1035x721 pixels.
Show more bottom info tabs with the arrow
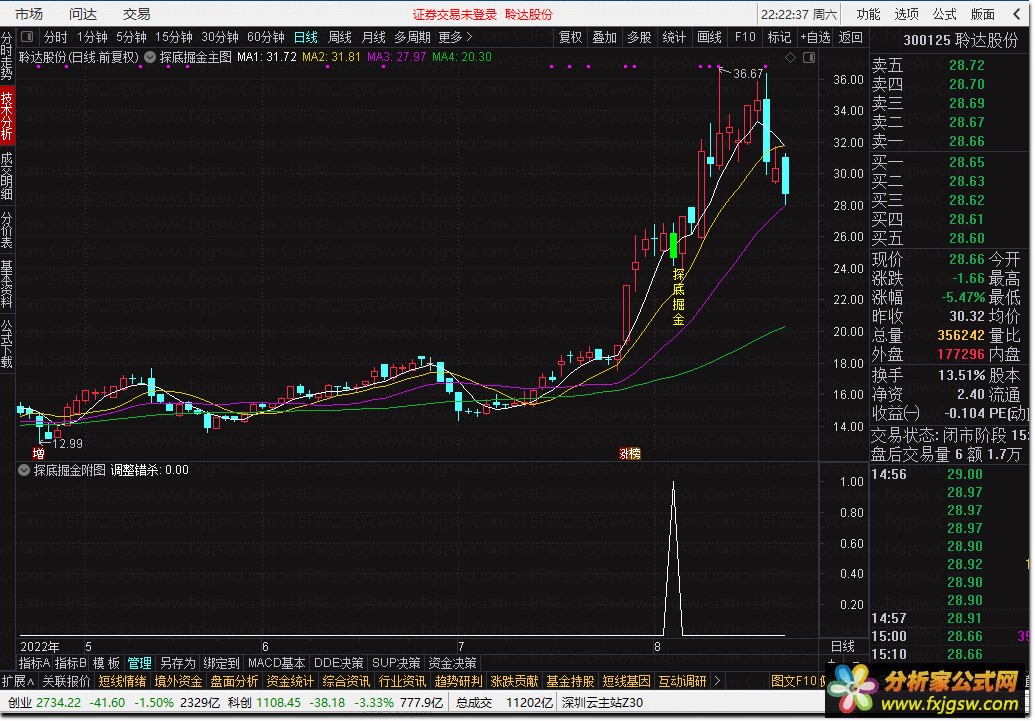point(717,681)
